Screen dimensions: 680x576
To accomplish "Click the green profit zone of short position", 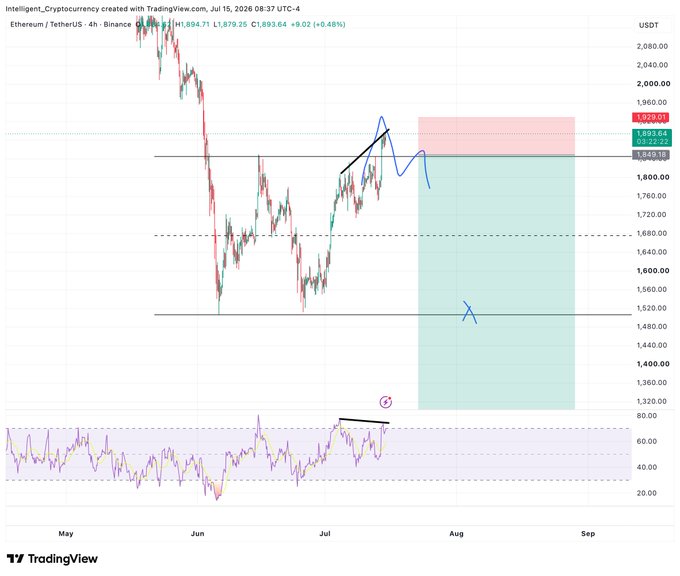I will 496,282.
